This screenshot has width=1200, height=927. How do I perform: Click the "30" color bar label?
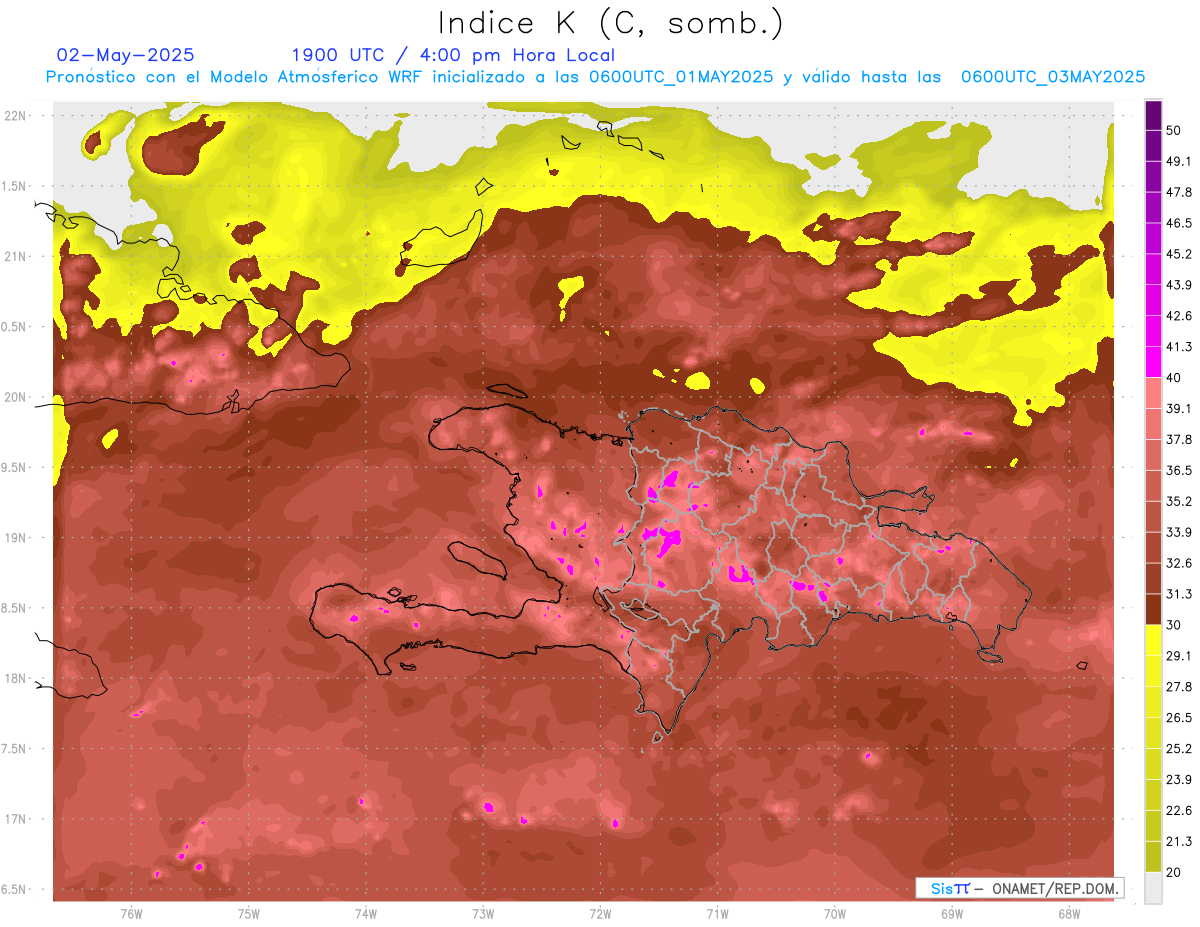point(1176,625)
